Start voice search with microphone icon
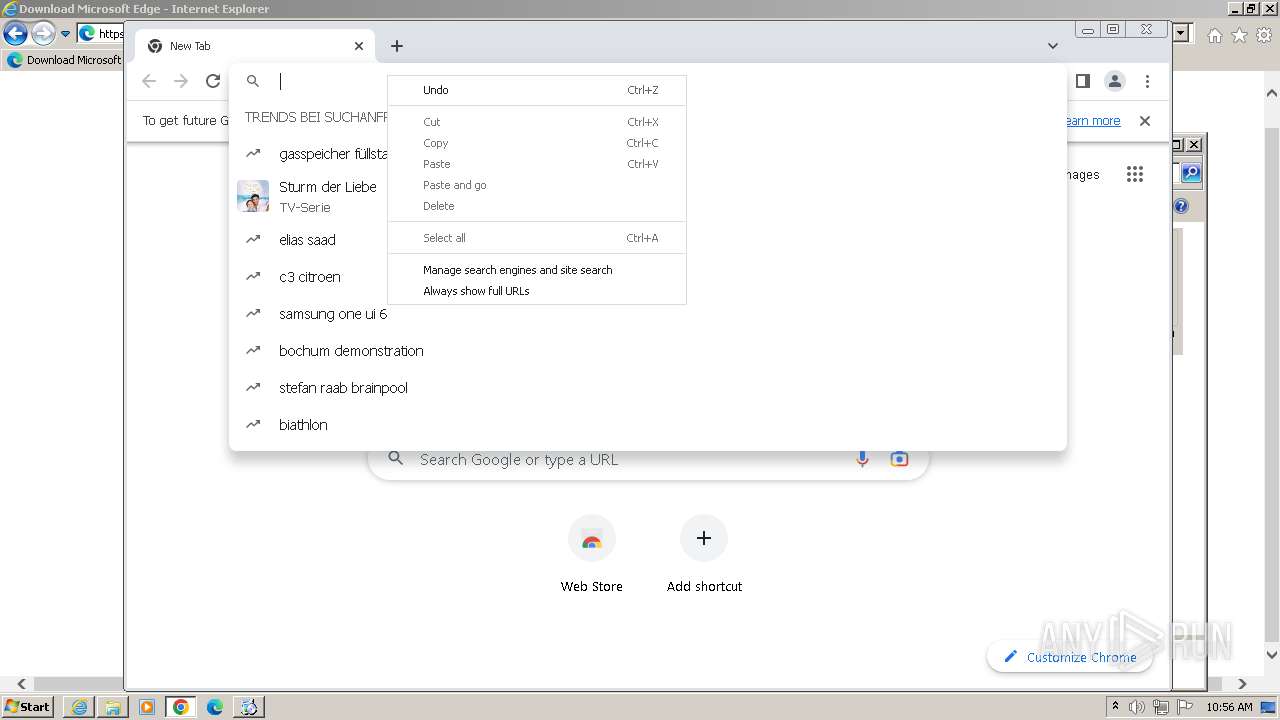Image resolution: width=1280 pixels, height=720 pixels. [x=862, y=459]
